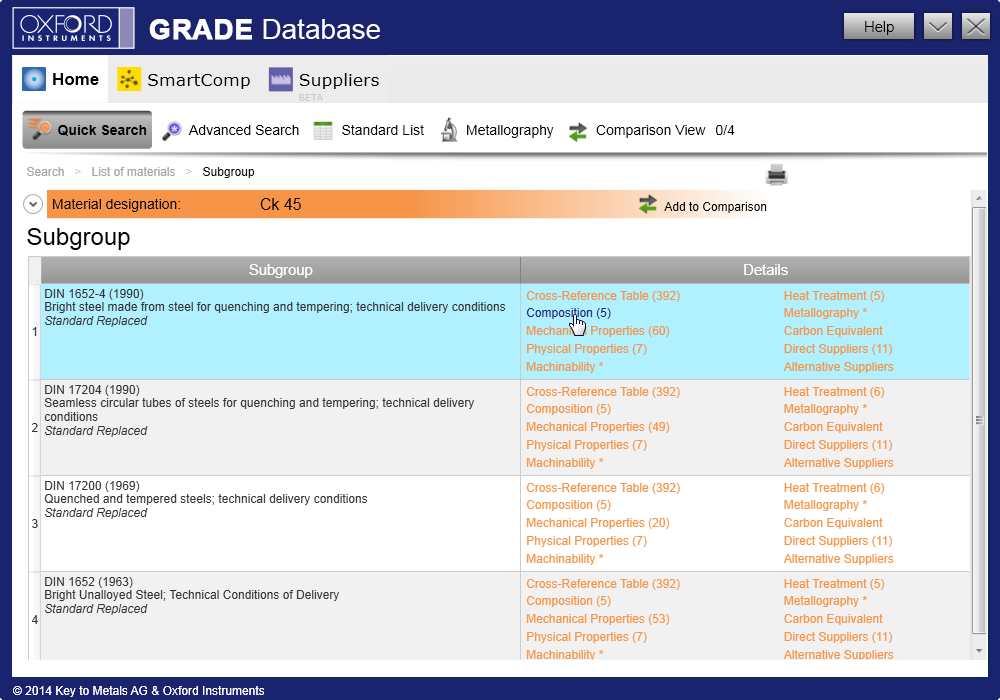Open the Metallography section

497,130
